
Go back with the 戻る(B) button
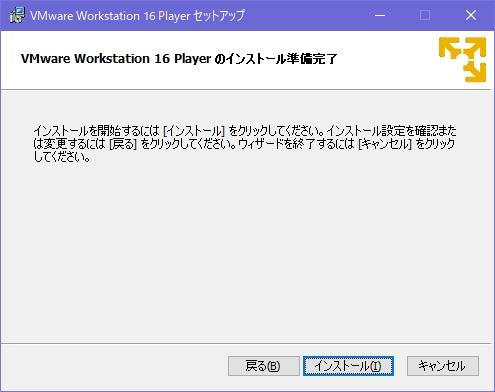264,366
